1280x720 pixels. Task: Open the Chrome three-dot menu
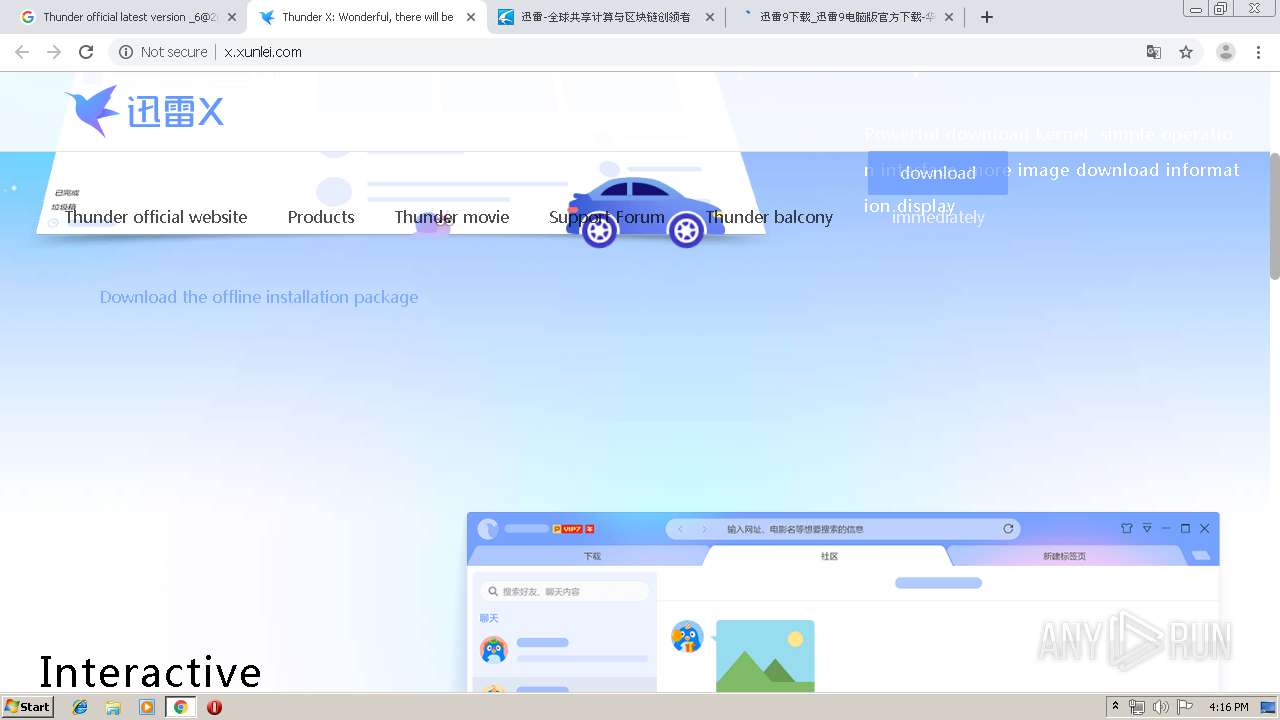[x=1259, y=52]
